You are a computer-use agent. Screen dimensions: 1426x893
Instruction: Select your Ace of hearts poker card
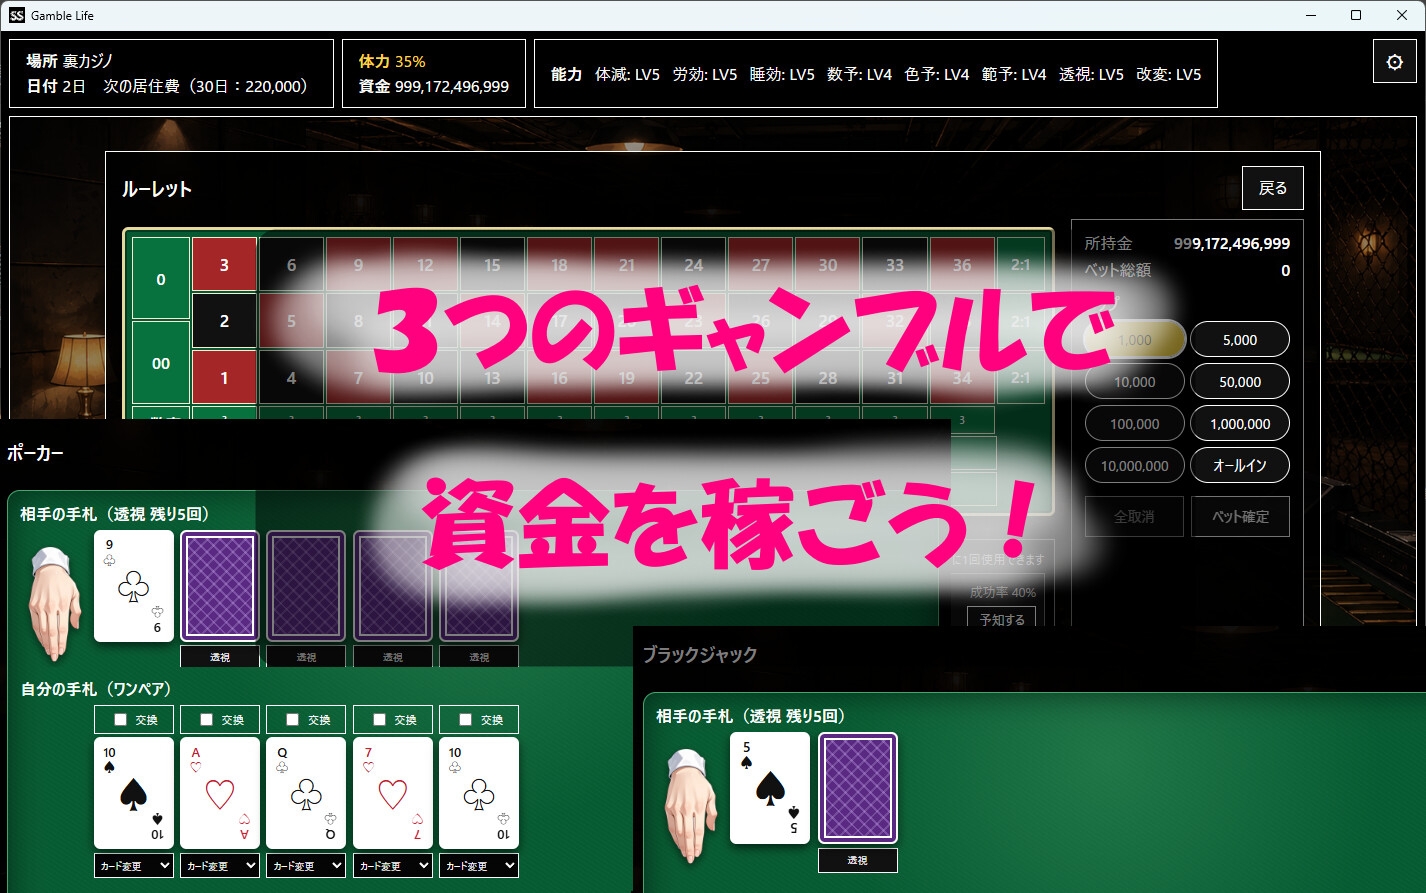point(220,793)
